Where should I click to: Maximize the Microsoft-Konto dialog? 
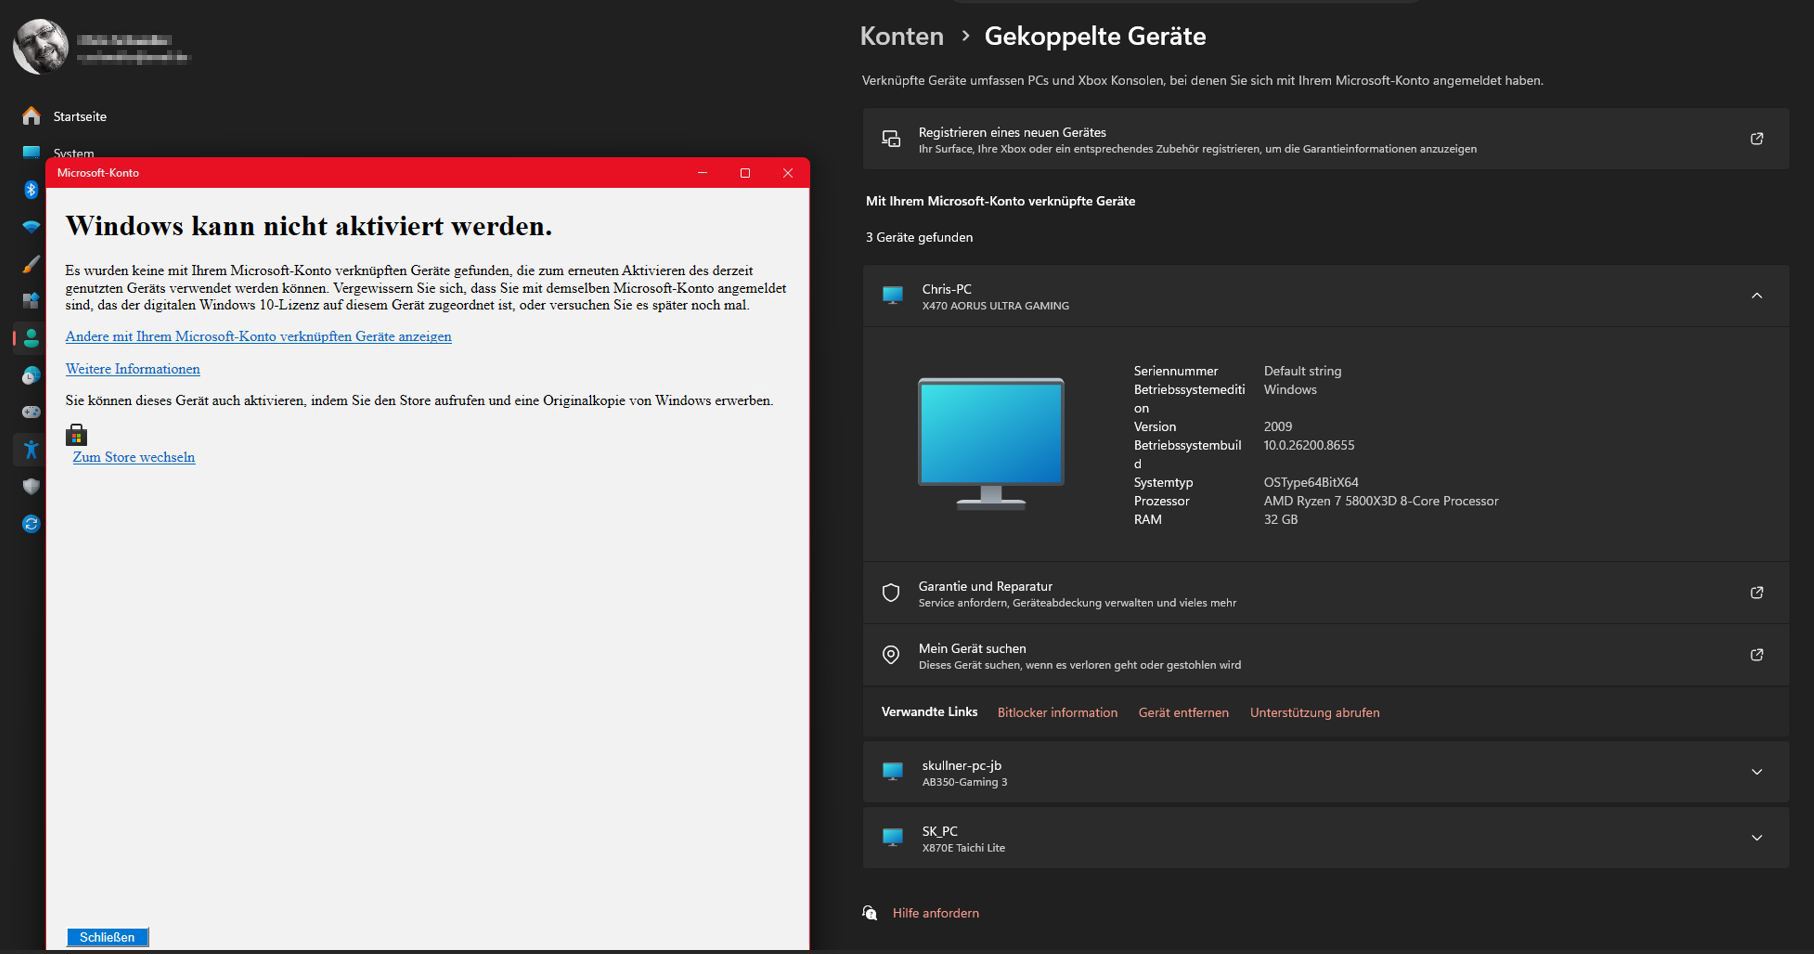745,173
